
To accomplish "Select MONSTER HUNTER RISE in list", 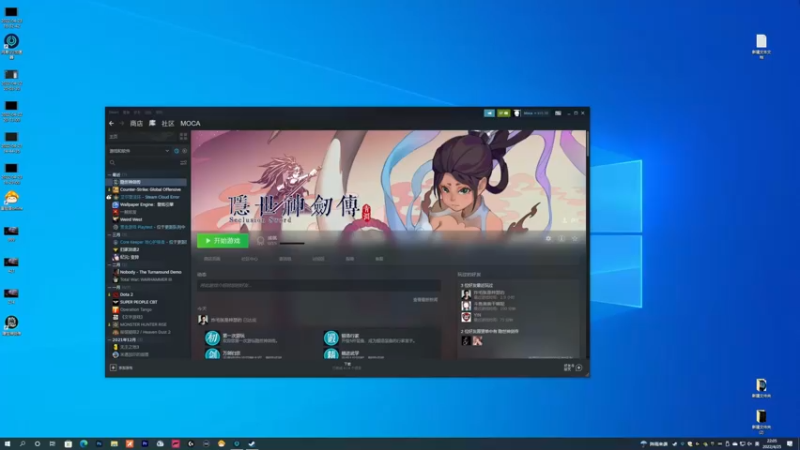I will pos(143,324).
